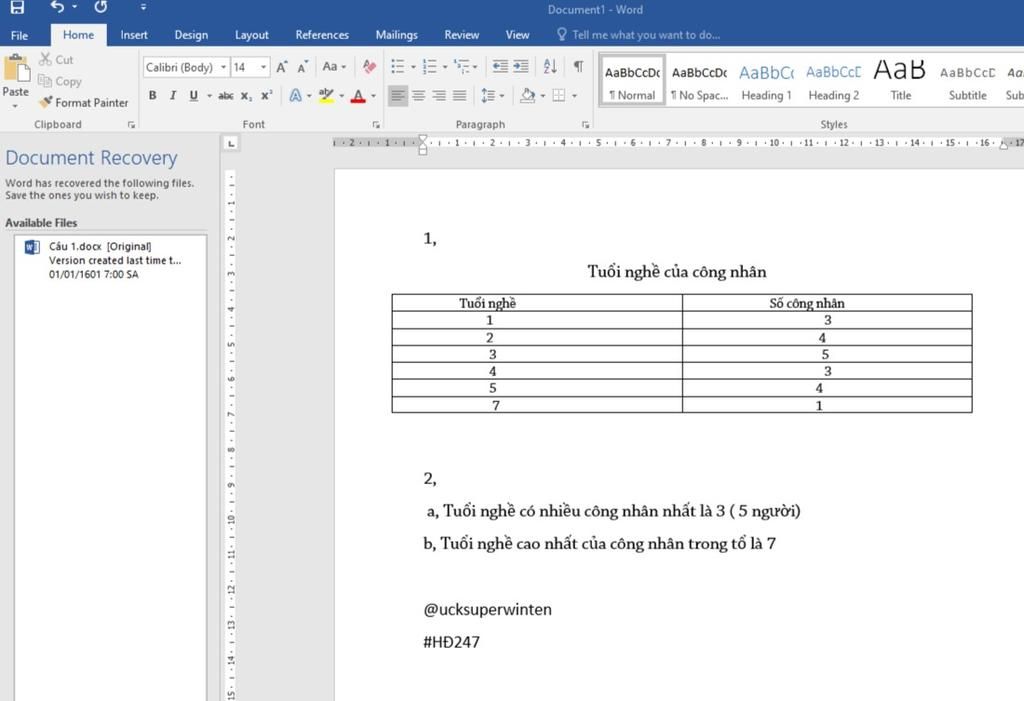Open Text Effects and Typography
Image resolution: width=1024 pixels, height=701 pixels.
tap(296, 96)
